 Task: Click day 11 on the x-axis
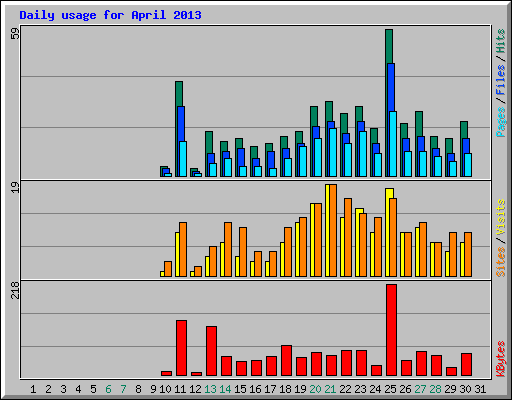tap(180, 389)
